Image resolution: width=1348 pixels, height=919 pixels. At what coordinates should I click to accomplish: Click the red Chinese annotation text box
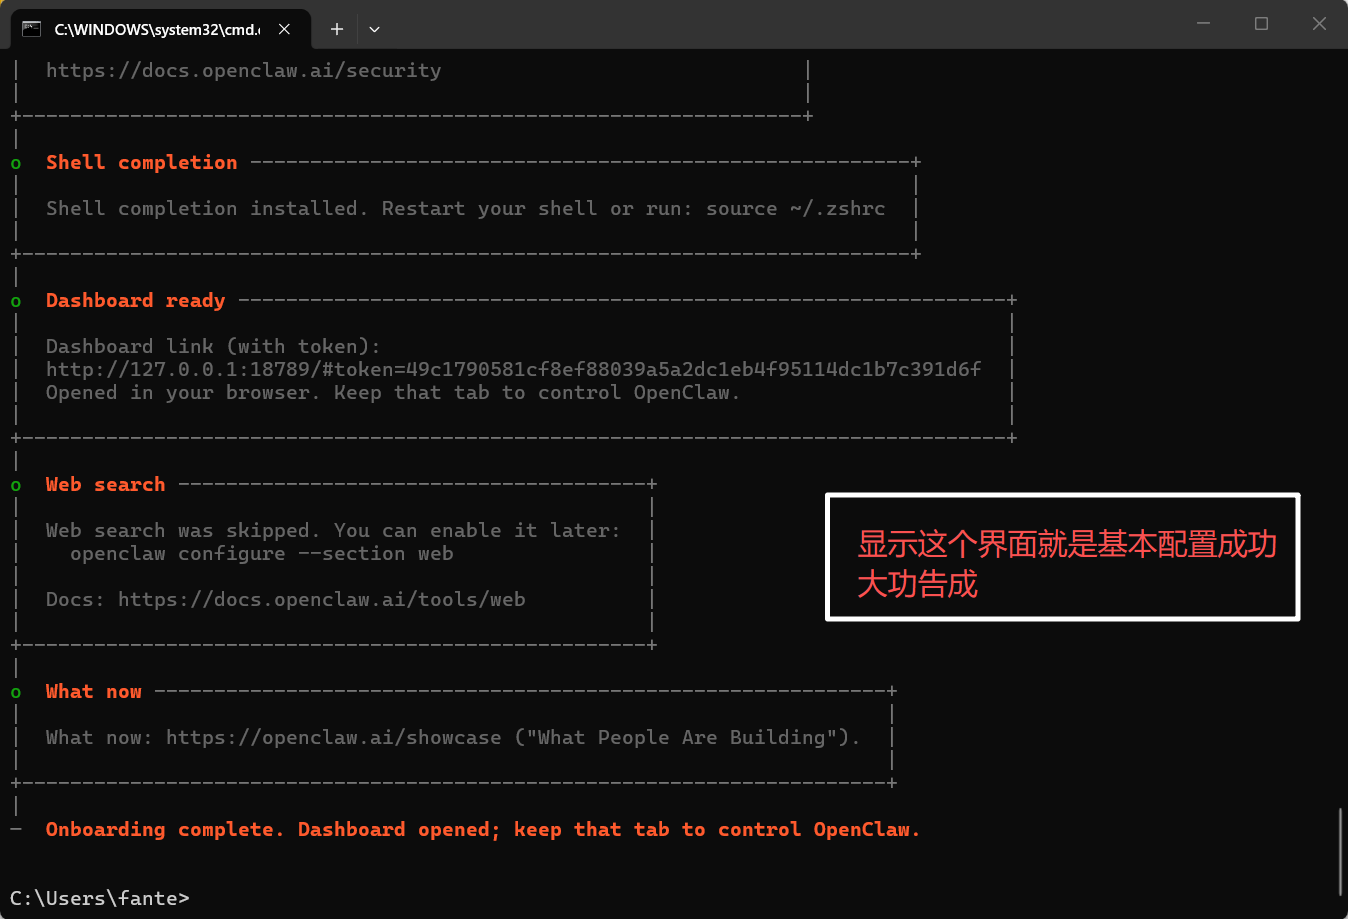[x=1062, y=557]
